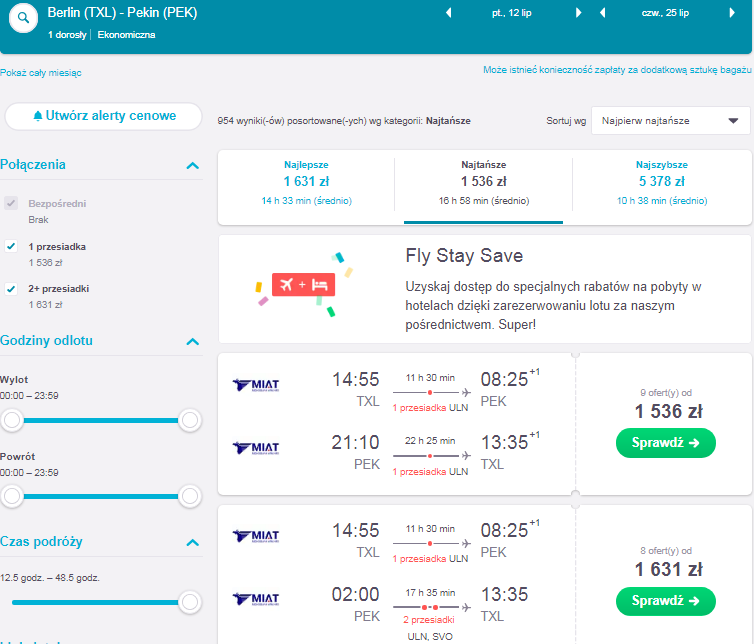Click Sprawdź for the 1 536 zł offer
Viewport: 754px width, 644px height.
pyautogui.click(x=666, y=442)
